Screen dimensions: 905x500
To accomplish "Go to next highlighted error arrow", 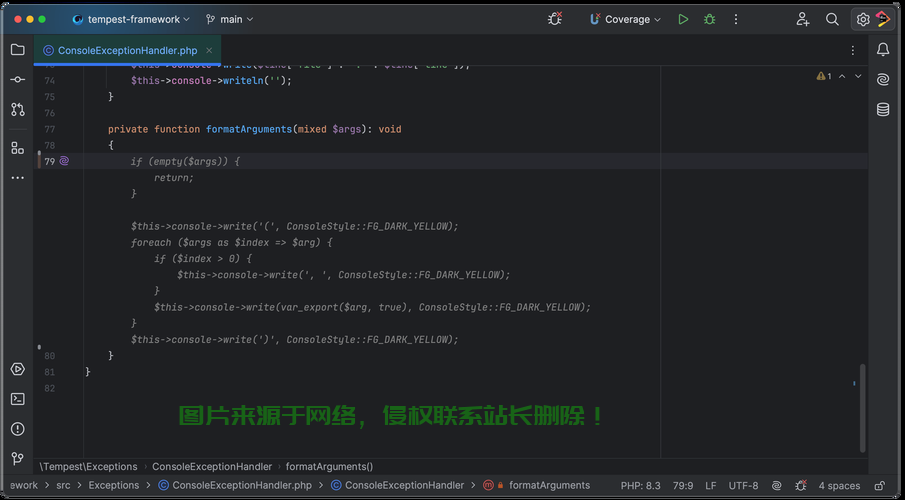I will tap(858, 76).
